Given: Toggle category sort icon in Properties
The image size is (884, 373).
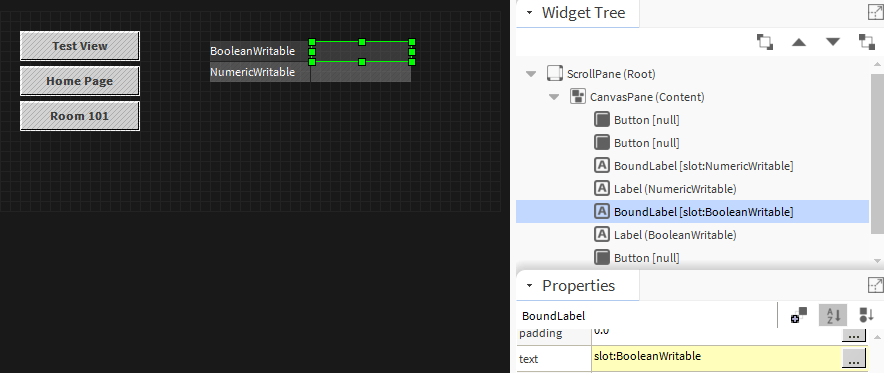Looking at the screenshot, I should [866, 316].
